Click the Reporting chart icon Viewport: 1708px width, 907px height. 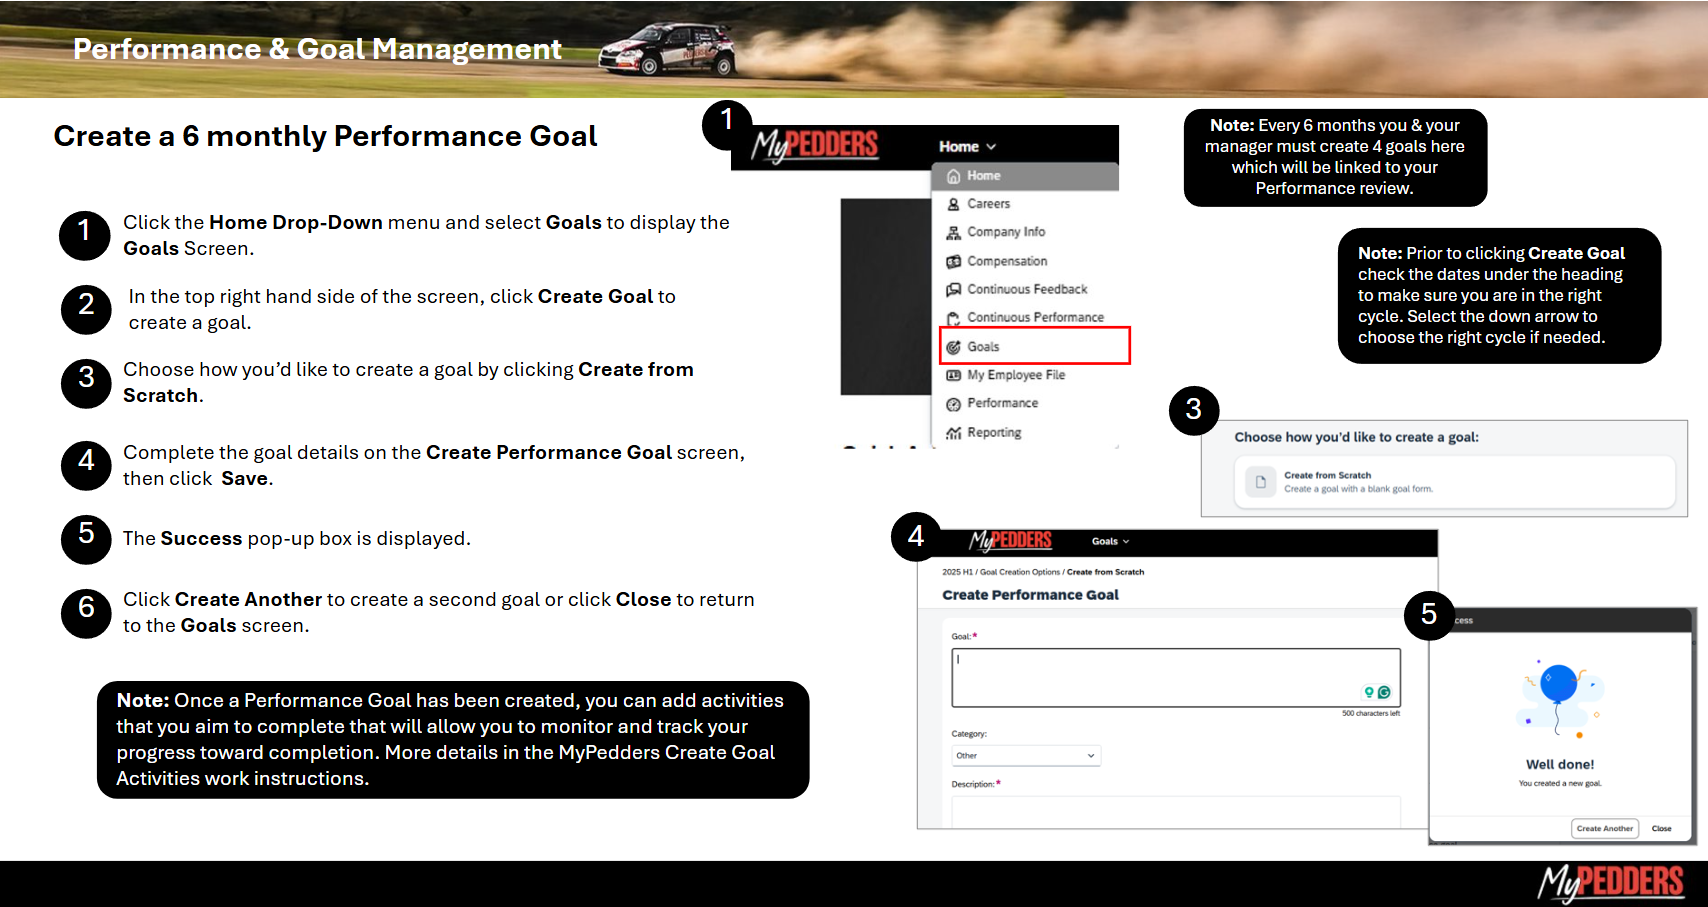[953, 433]
